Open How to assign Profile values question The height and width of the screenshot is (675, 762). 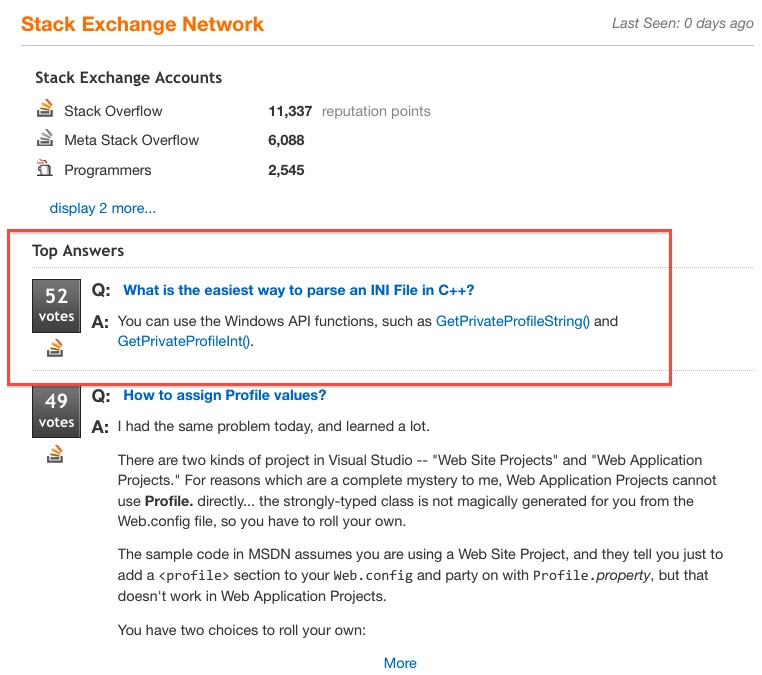(x=225, y=395)
